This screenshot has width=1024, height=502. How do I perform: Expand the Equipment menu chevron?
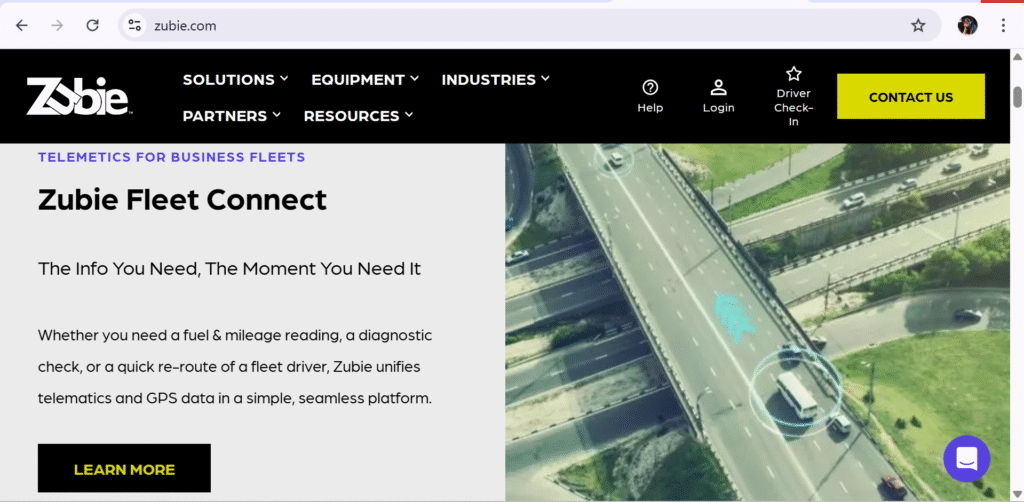(x=415, y=78)
